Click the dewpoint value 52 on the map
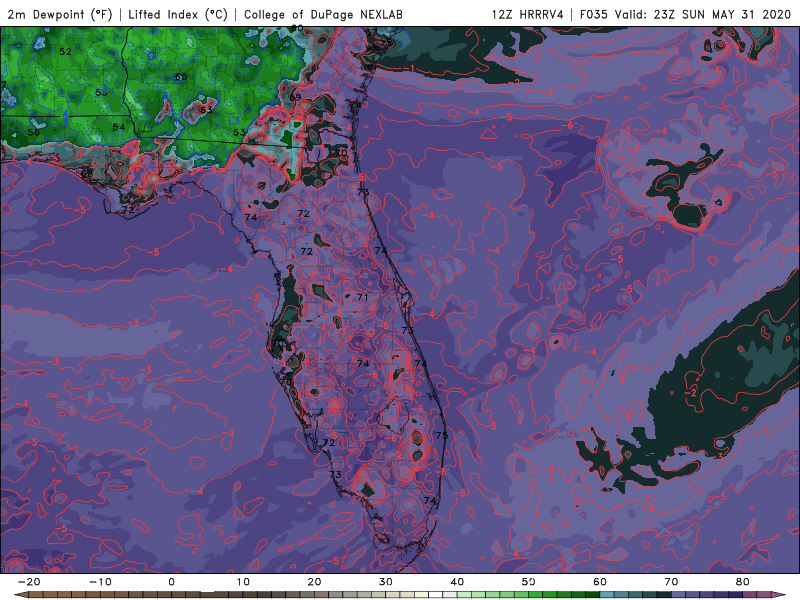This screenshot has width=800, height=600. pyautogui.click(x=65, y=52)
